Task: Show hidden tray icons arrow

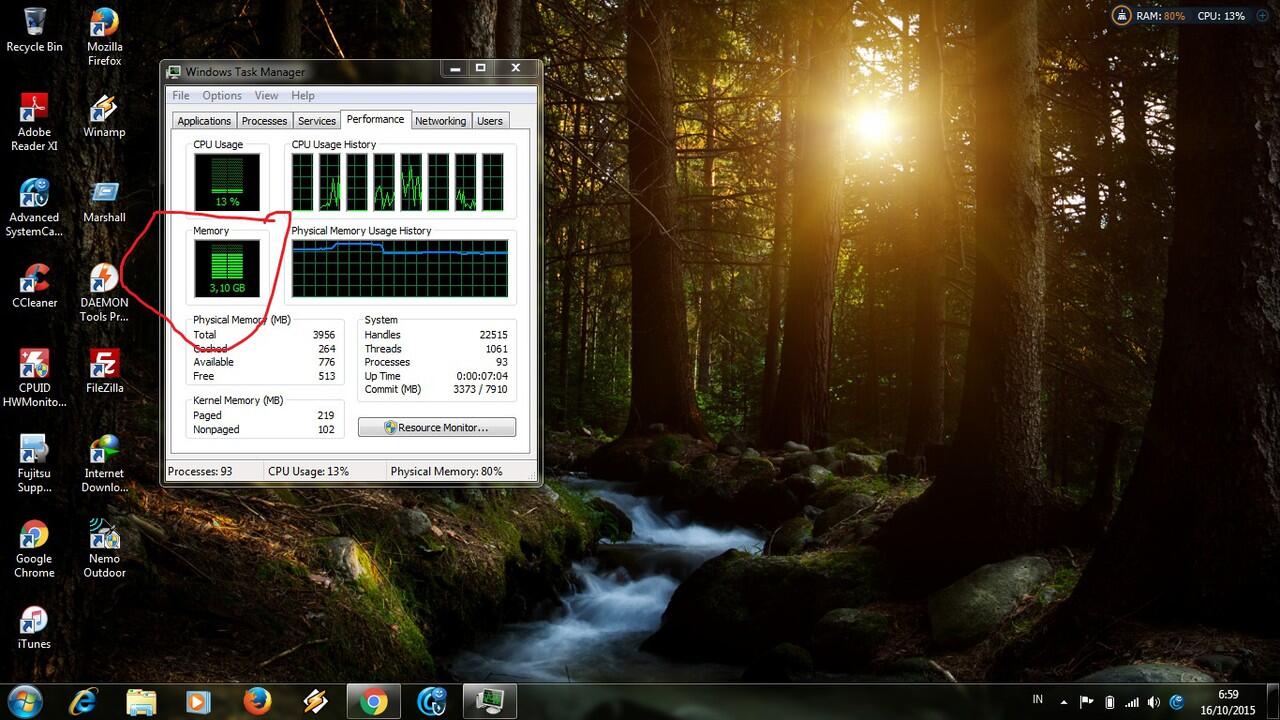Action: (1062, 702)
